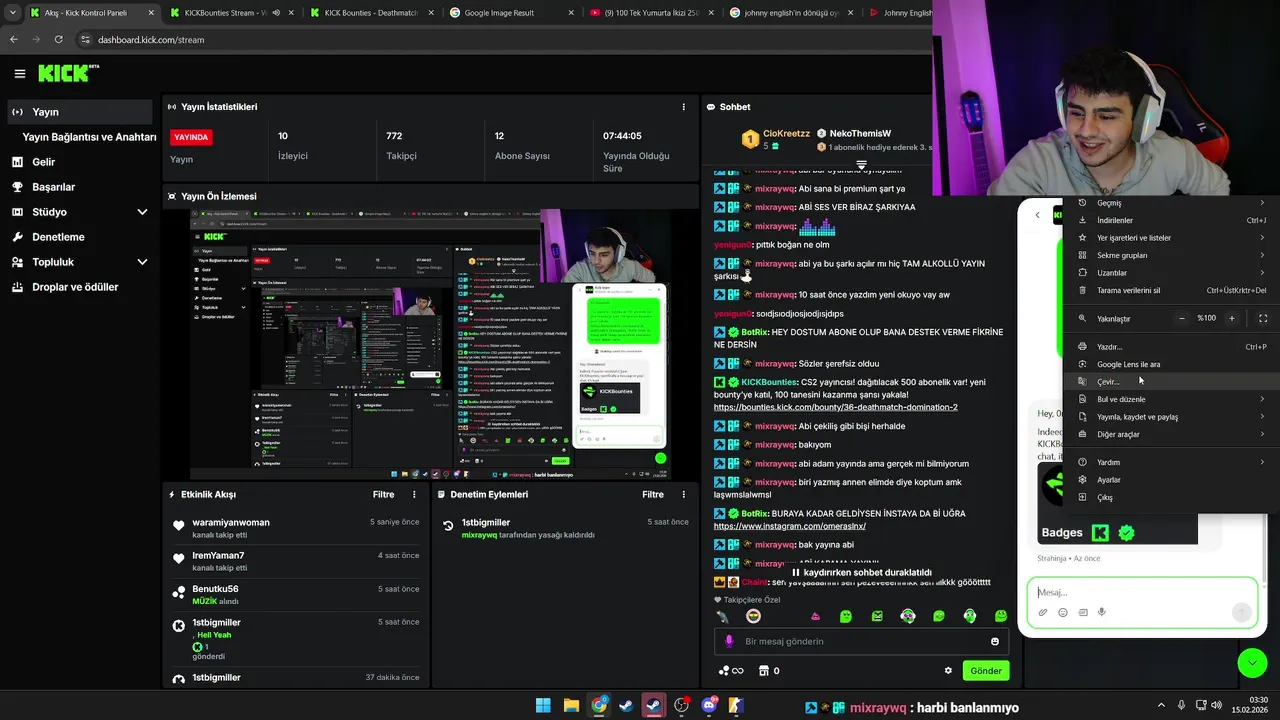This screenshot has height=720, width=1280.
Task: Open Filtre in Etkinlik Akışı panel
Action: tap(383, 494)
